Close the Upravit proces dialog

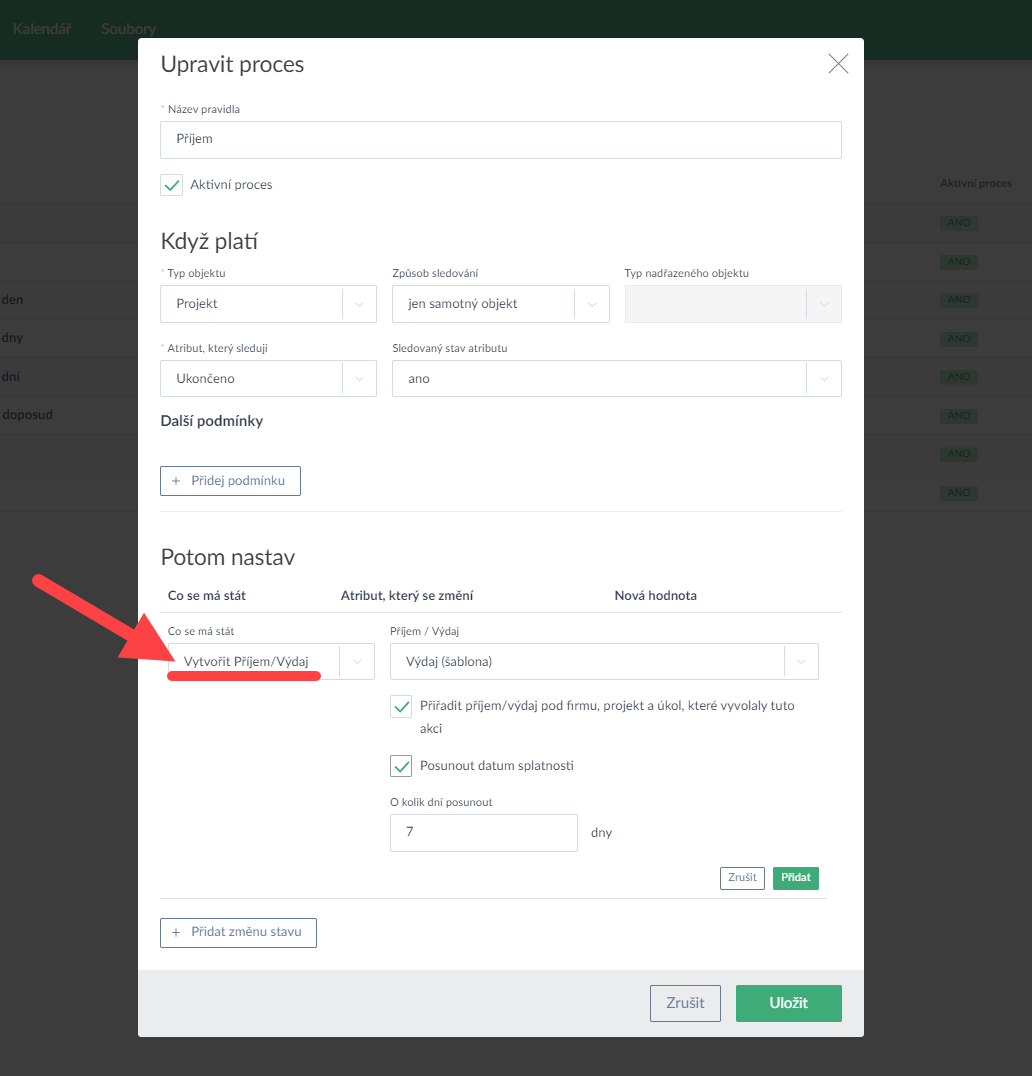838,65
